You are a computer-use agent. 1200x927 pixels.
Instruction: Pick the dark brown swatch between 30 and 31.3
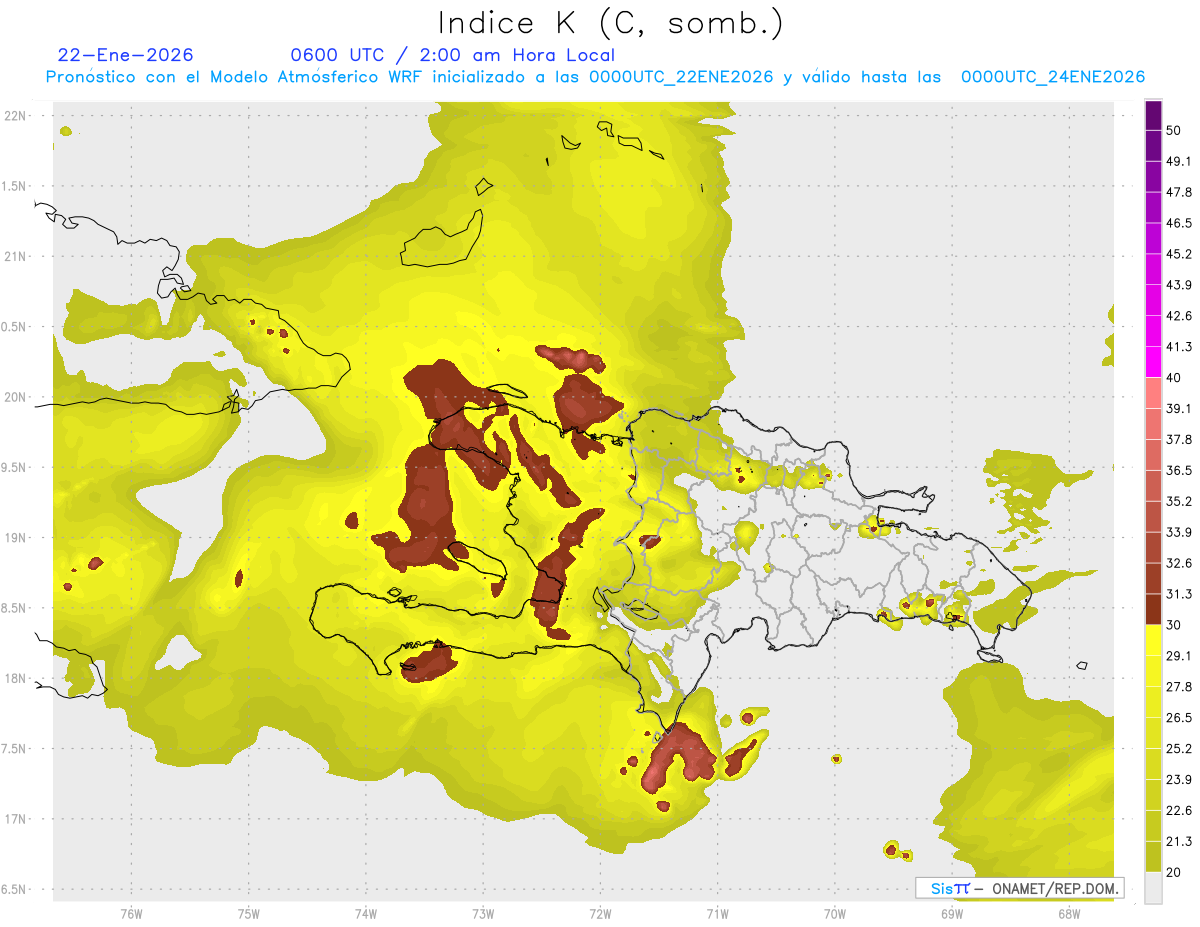tap(1153, 609)
